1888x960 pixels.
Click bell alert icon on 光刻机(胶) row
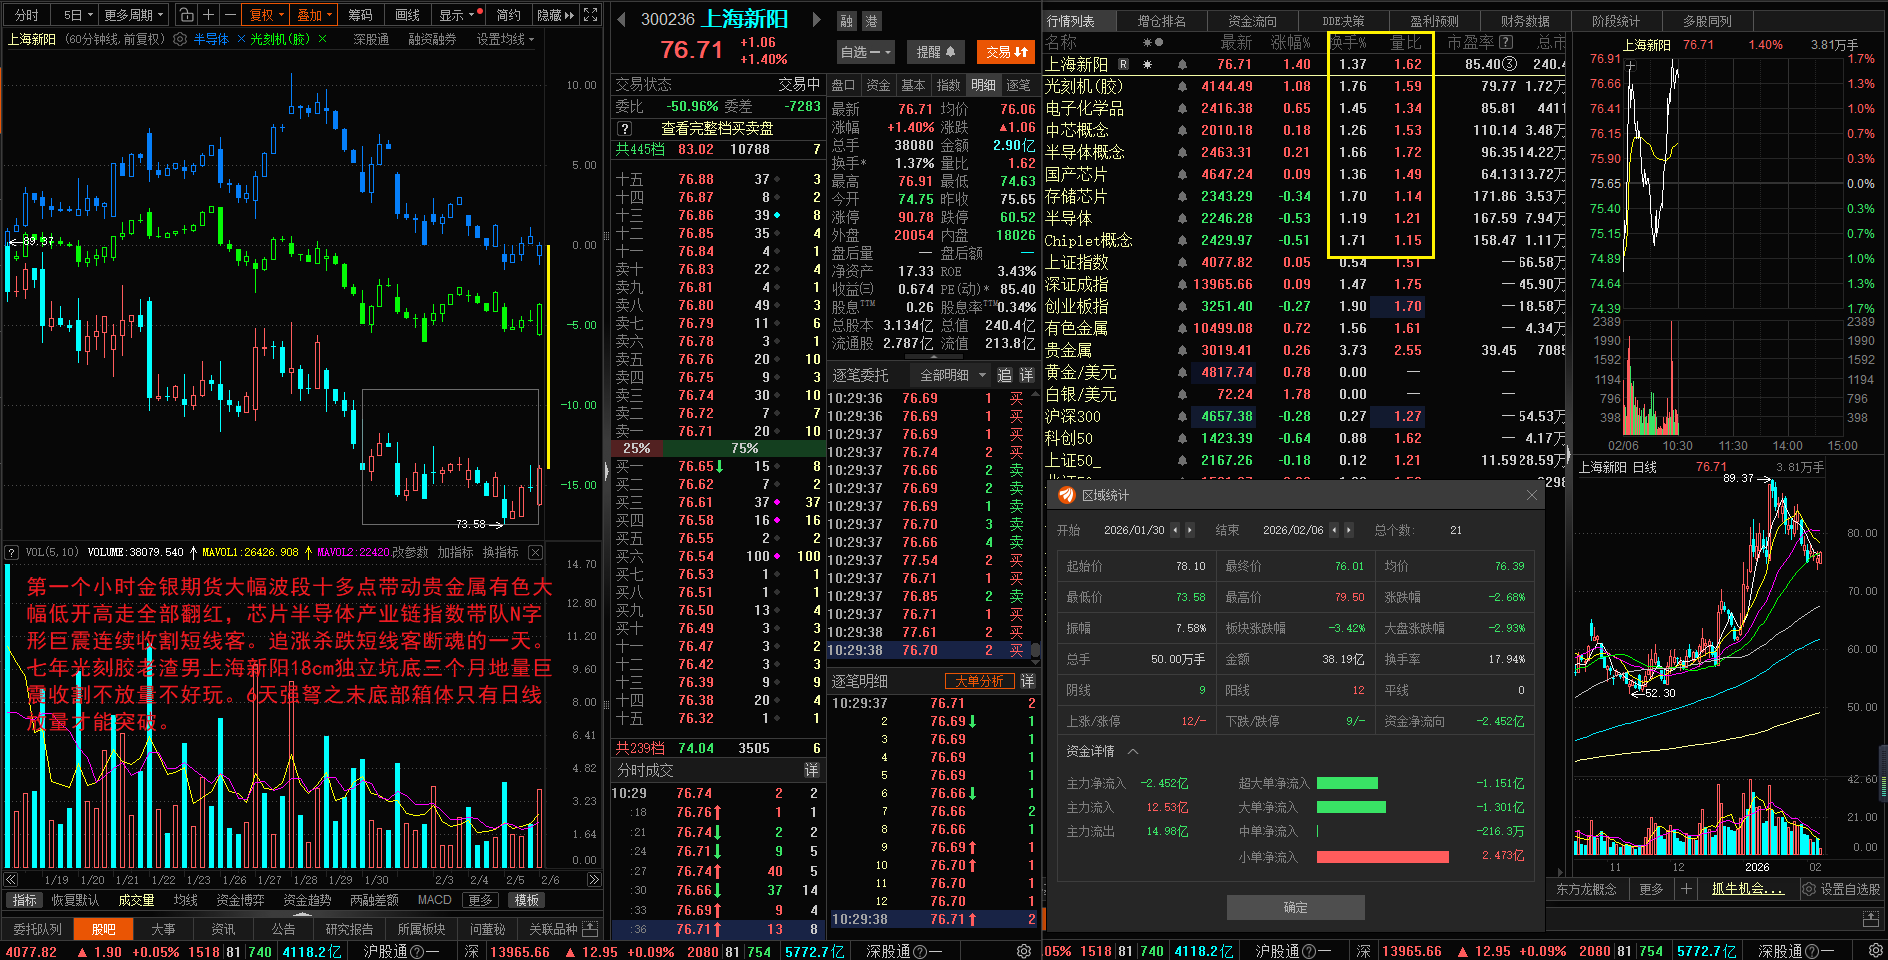(1182, 86)
